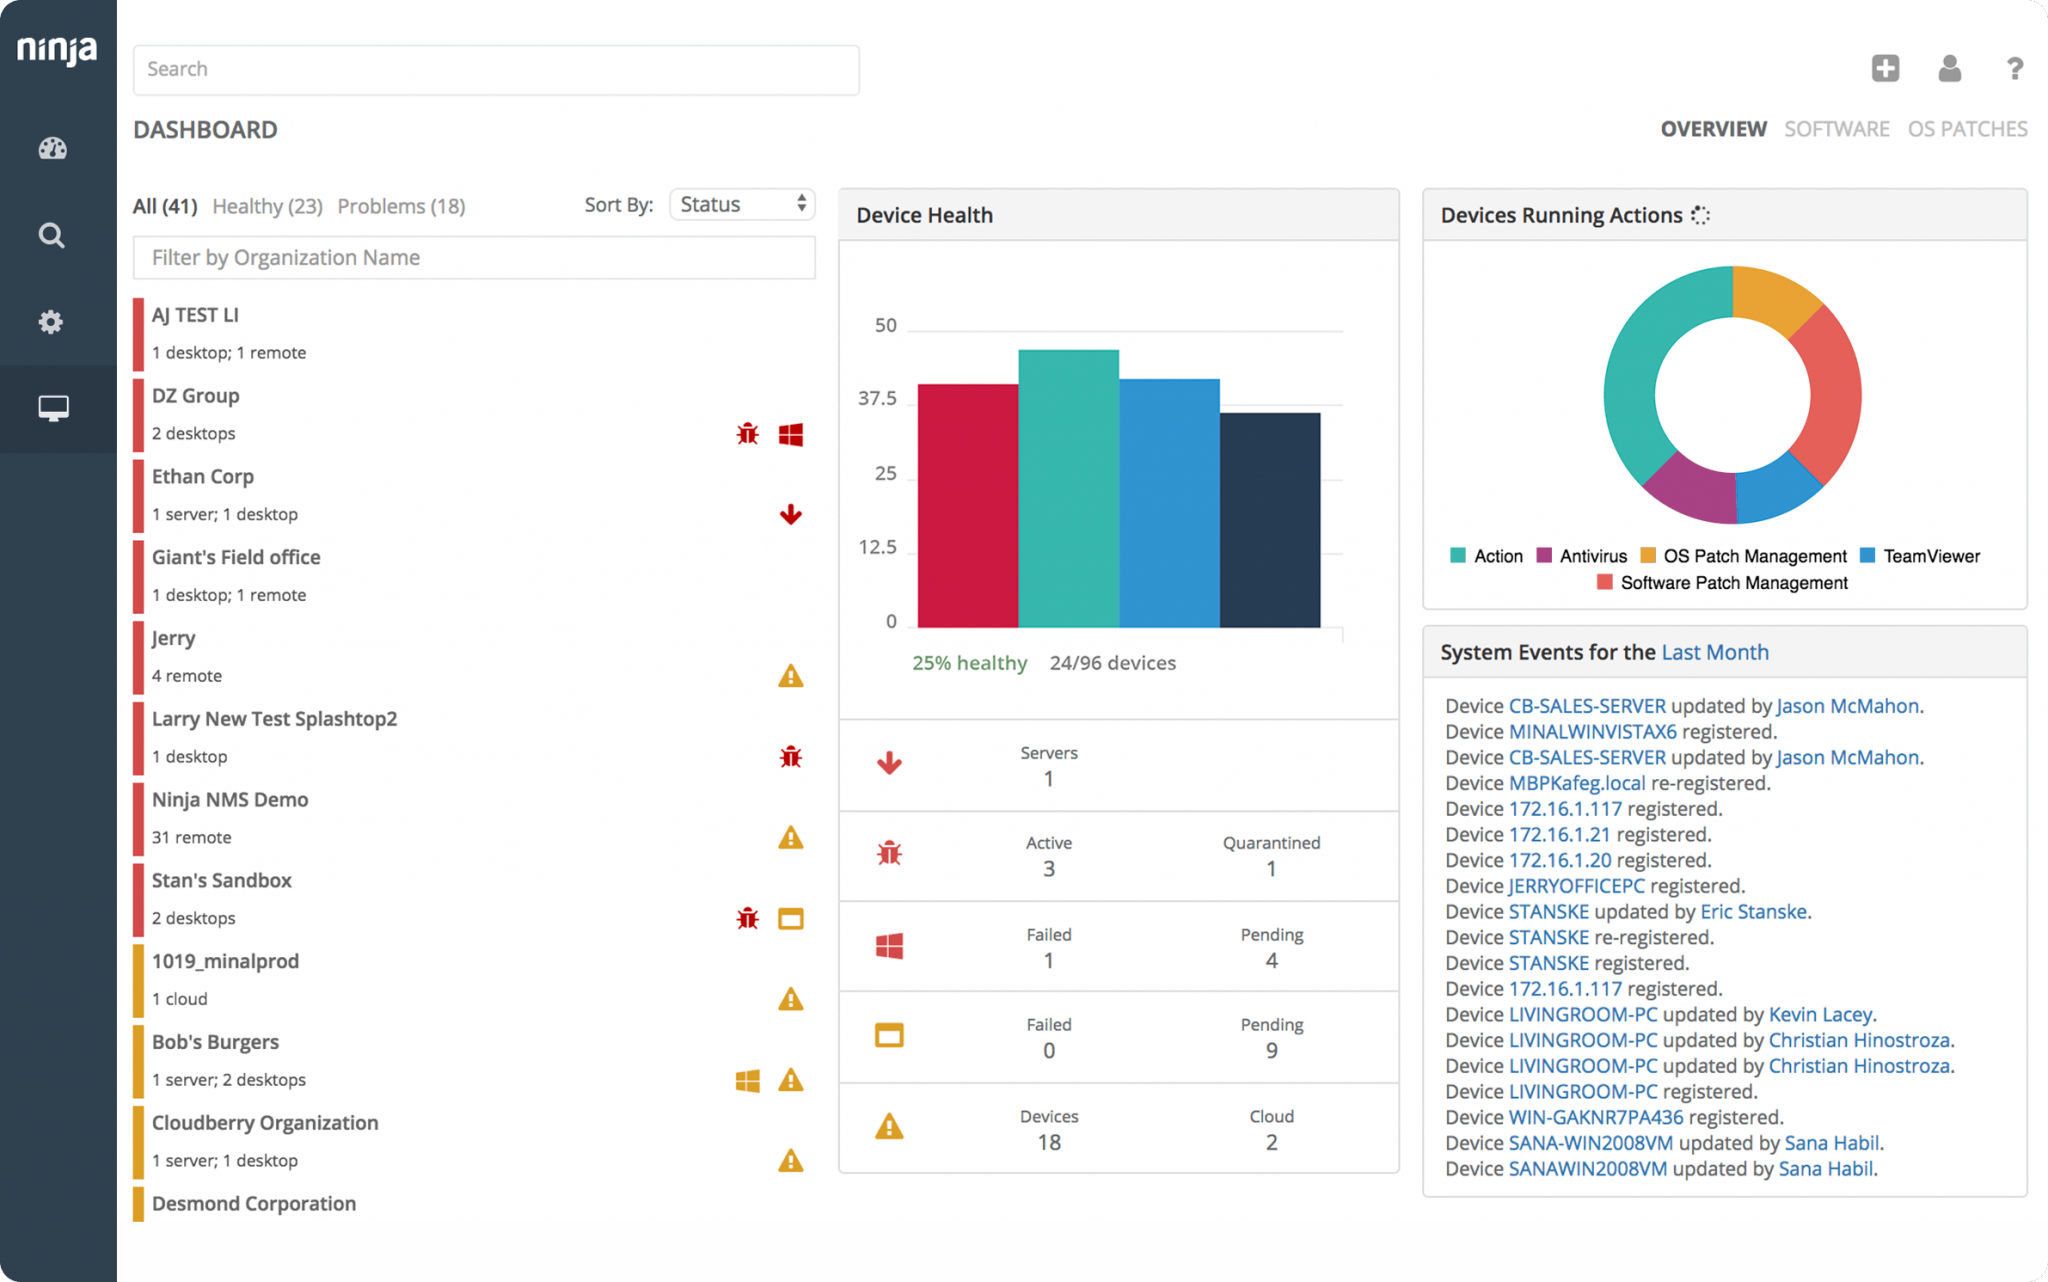Open the Dashboard panel from sidebar
2048x1282 pixels.
point(50,148)
